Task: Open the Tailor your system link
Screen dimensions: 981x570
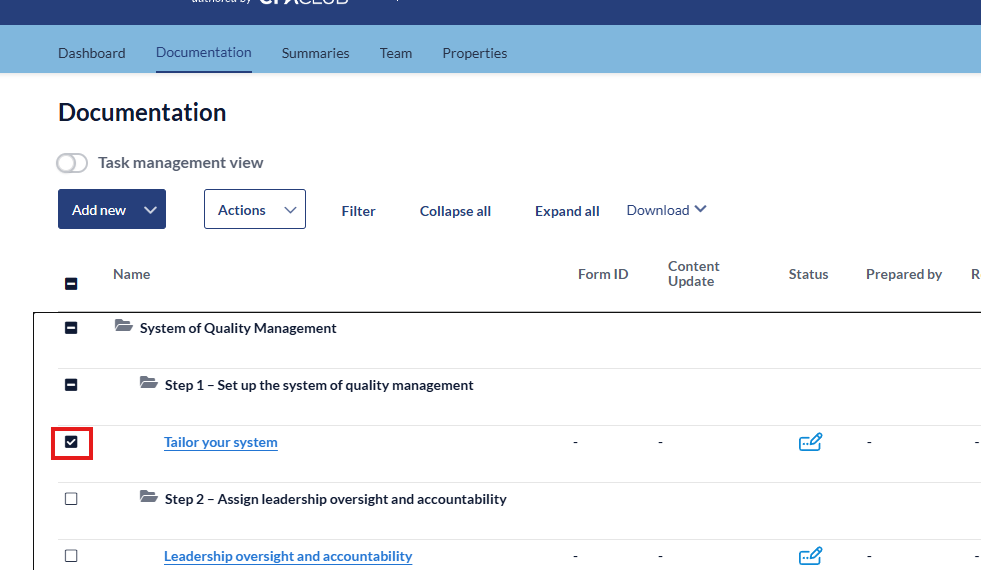Action: click(x=221, y=442)
